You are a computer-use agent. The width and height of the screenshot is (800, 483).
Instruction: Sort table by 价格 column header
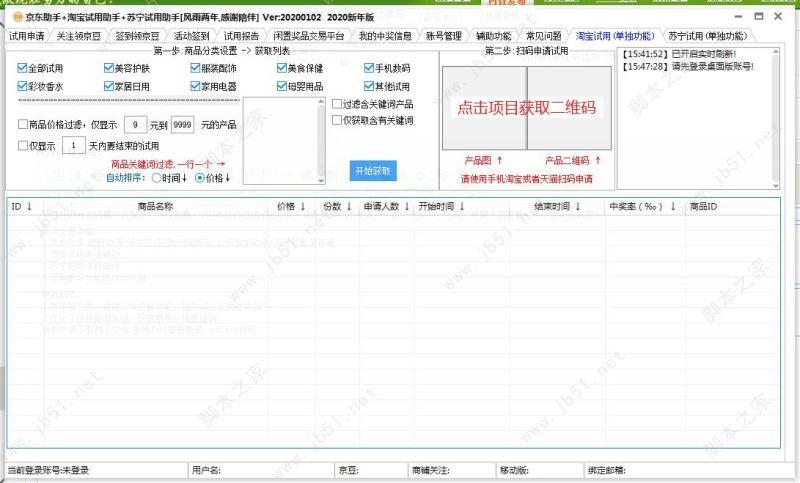coord(291,206)
